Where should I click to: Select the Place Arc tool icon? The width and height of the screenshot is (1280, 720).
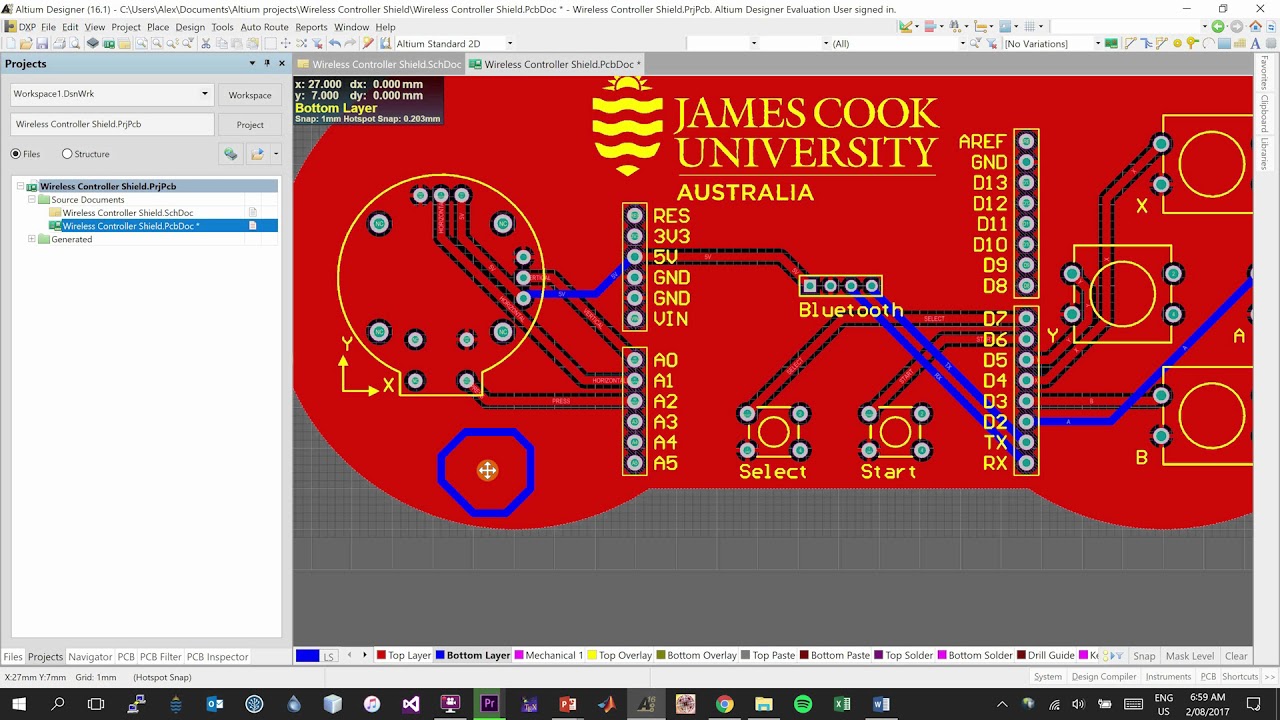tap(1207, 43)
